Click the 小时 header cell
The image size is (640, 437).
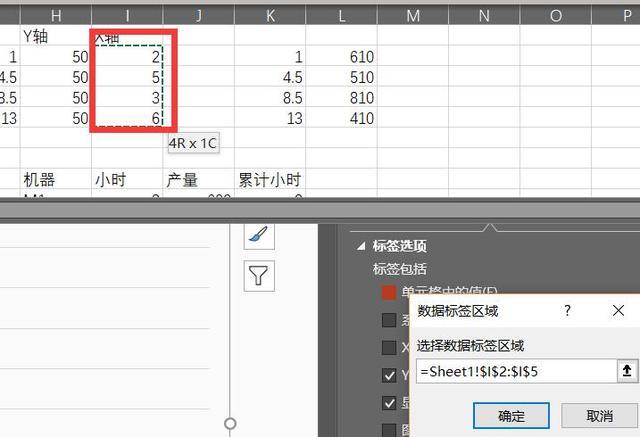click(127, 179)
